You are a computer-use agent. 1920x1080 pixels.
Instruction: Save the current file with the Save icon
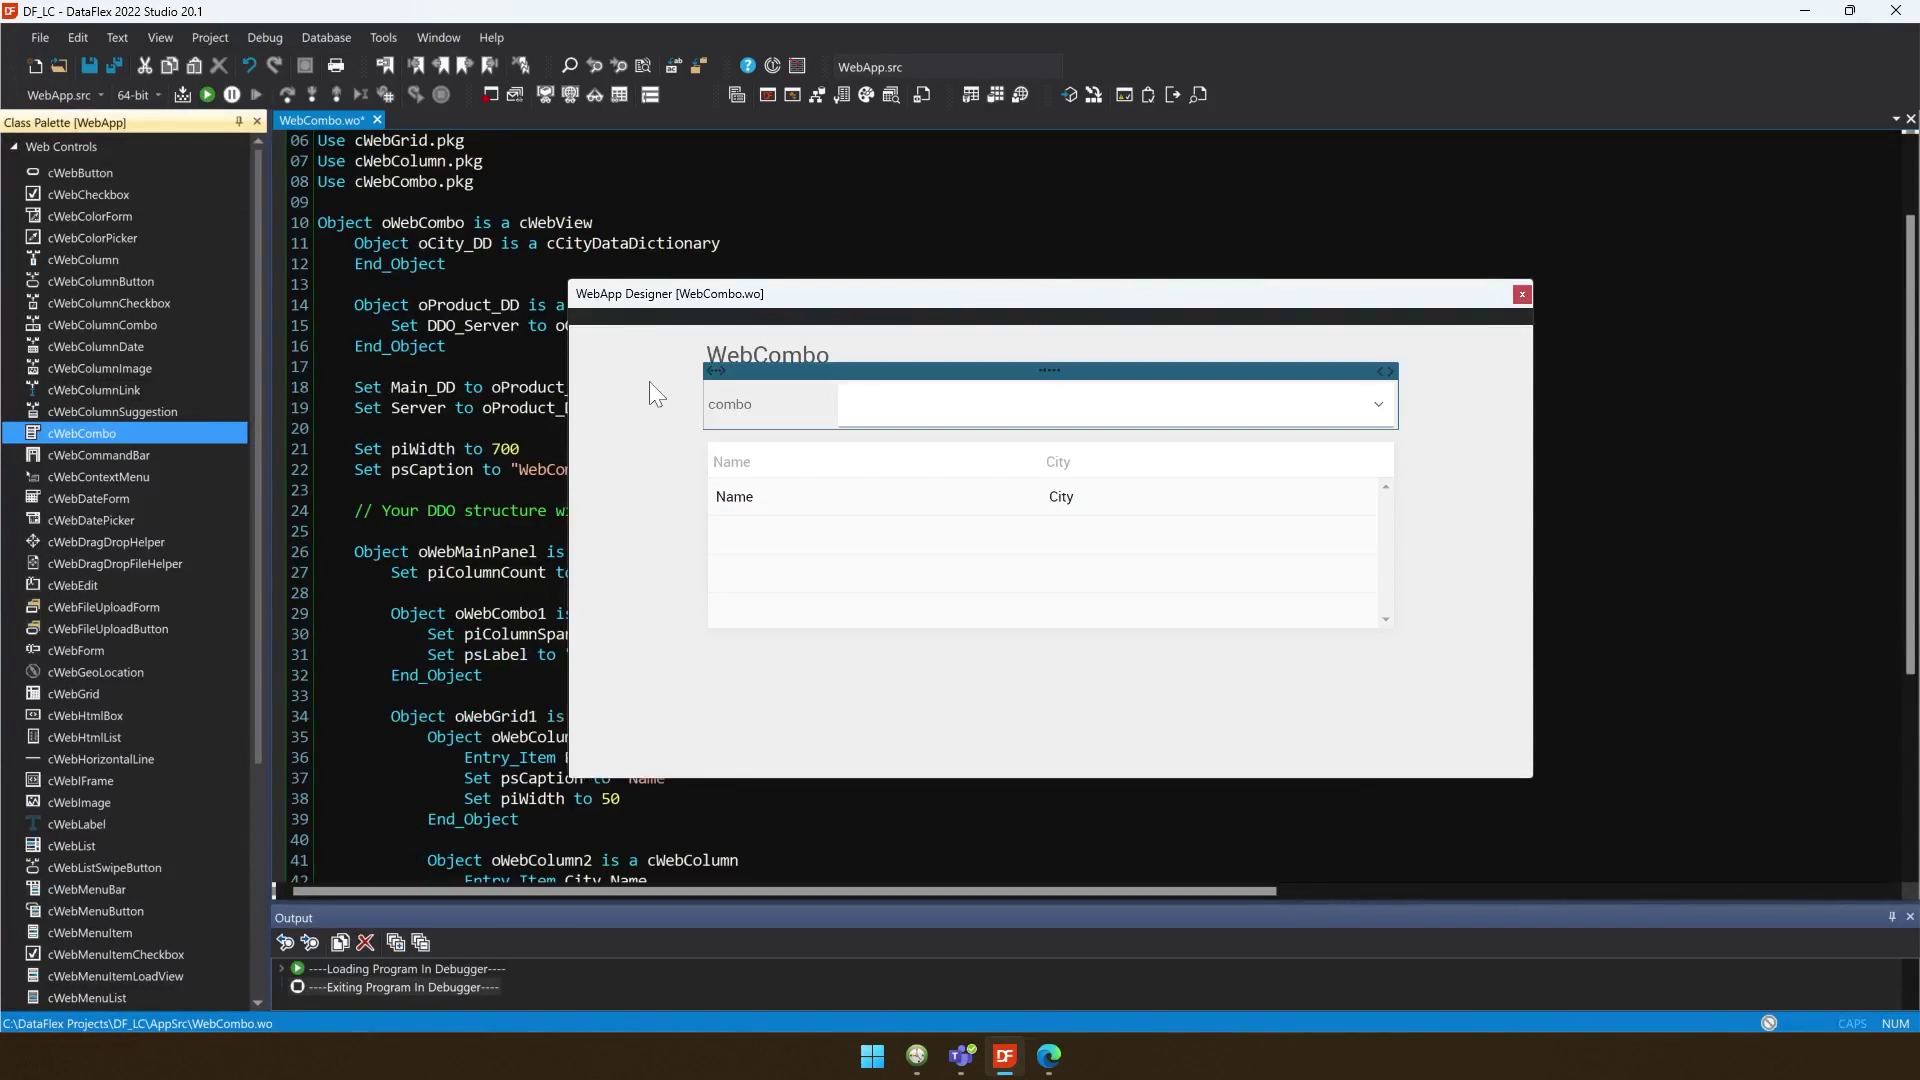tap(89, 66)
